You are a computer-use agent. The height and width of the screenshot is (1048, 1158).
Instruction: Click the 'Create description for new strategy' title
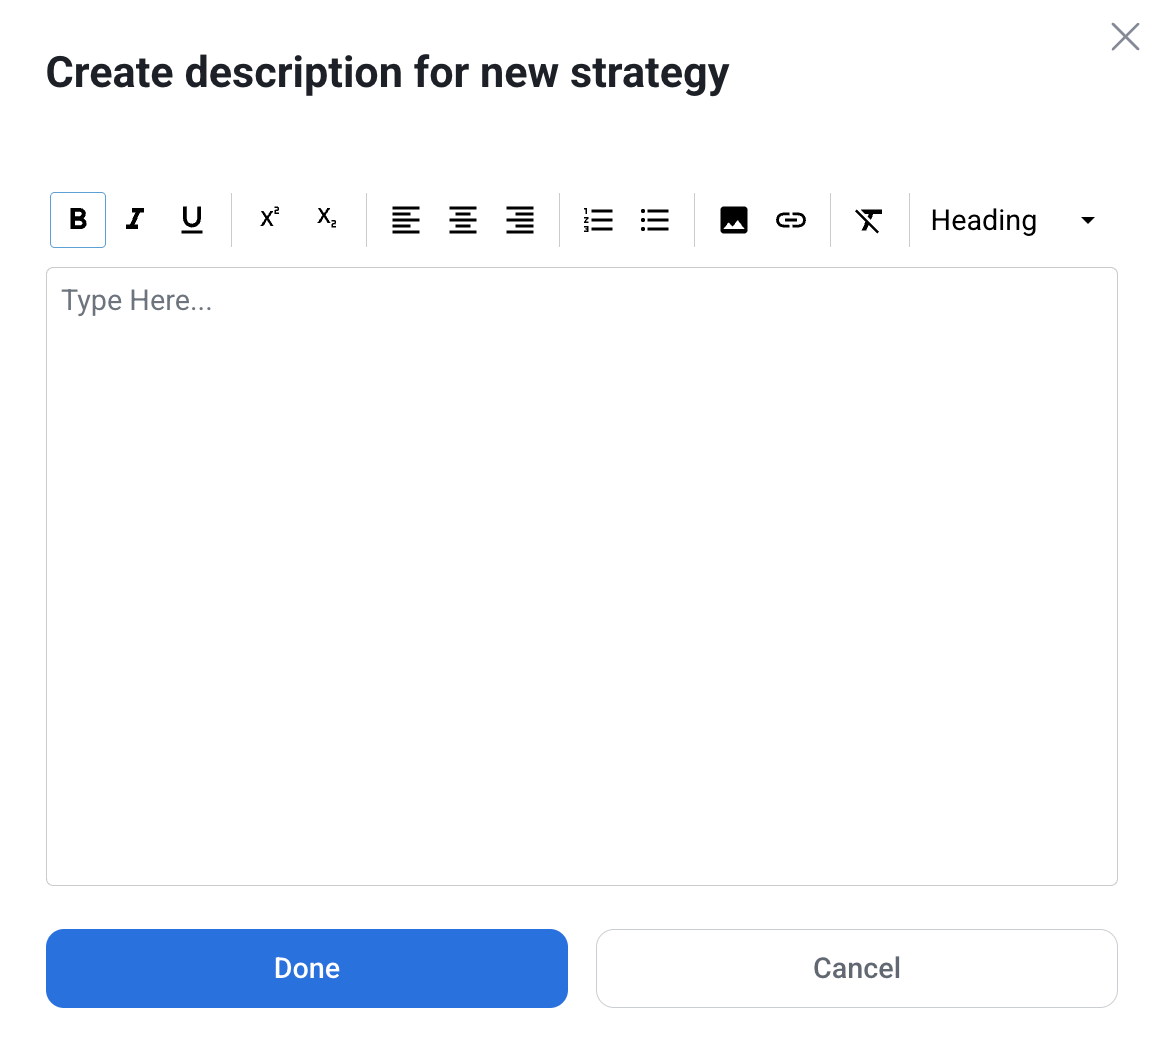(x=388, y=74)
